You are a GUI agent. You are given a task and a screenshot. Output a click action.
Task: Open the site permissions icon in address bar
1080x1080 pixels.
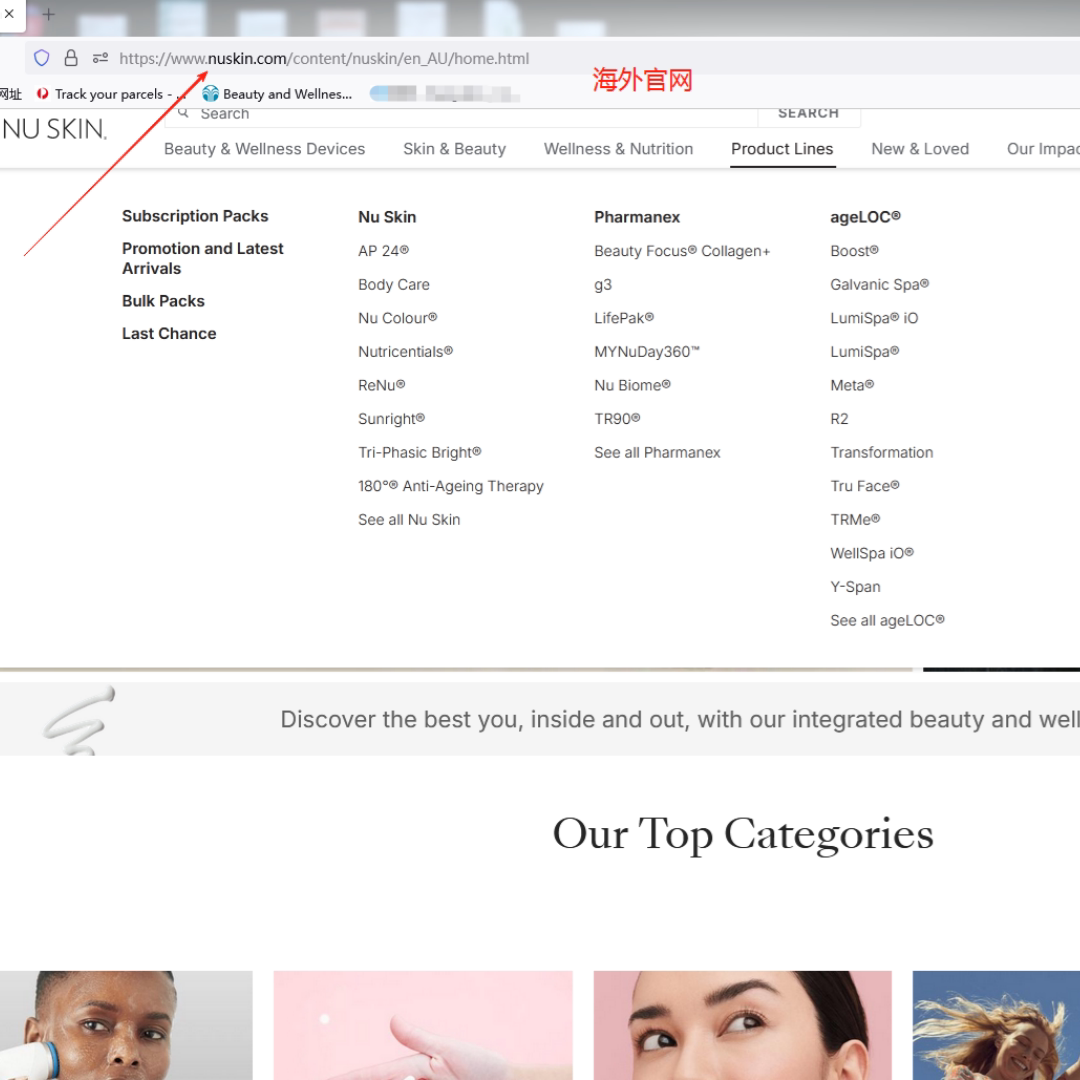(x=101, y=58)
